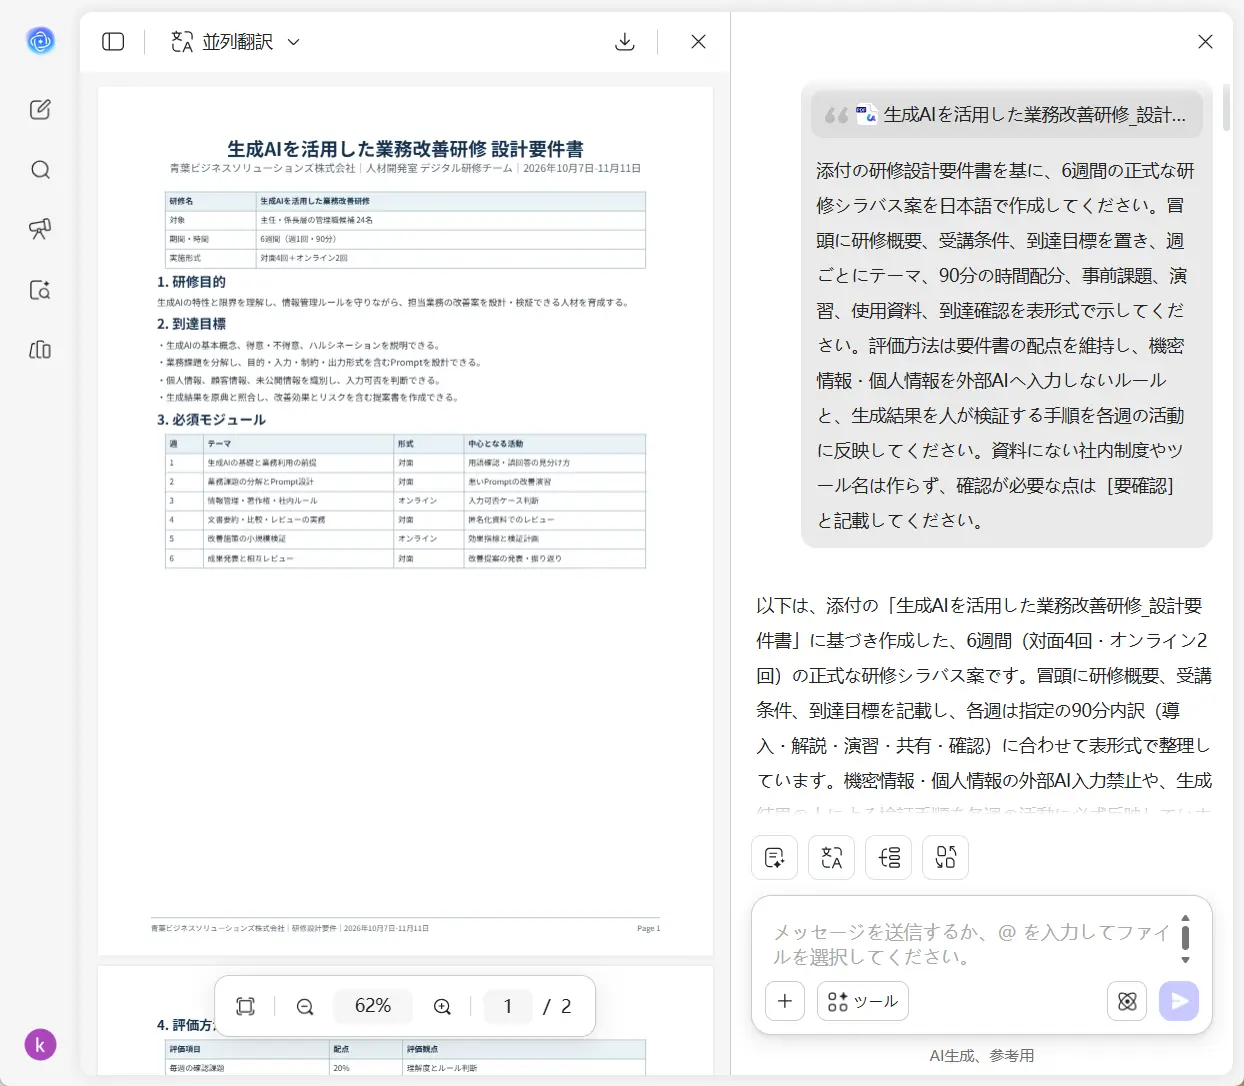Open the library books icon
Image resolution: width=1244 pixels, height=1086 pixels.
tap(40, 350)
